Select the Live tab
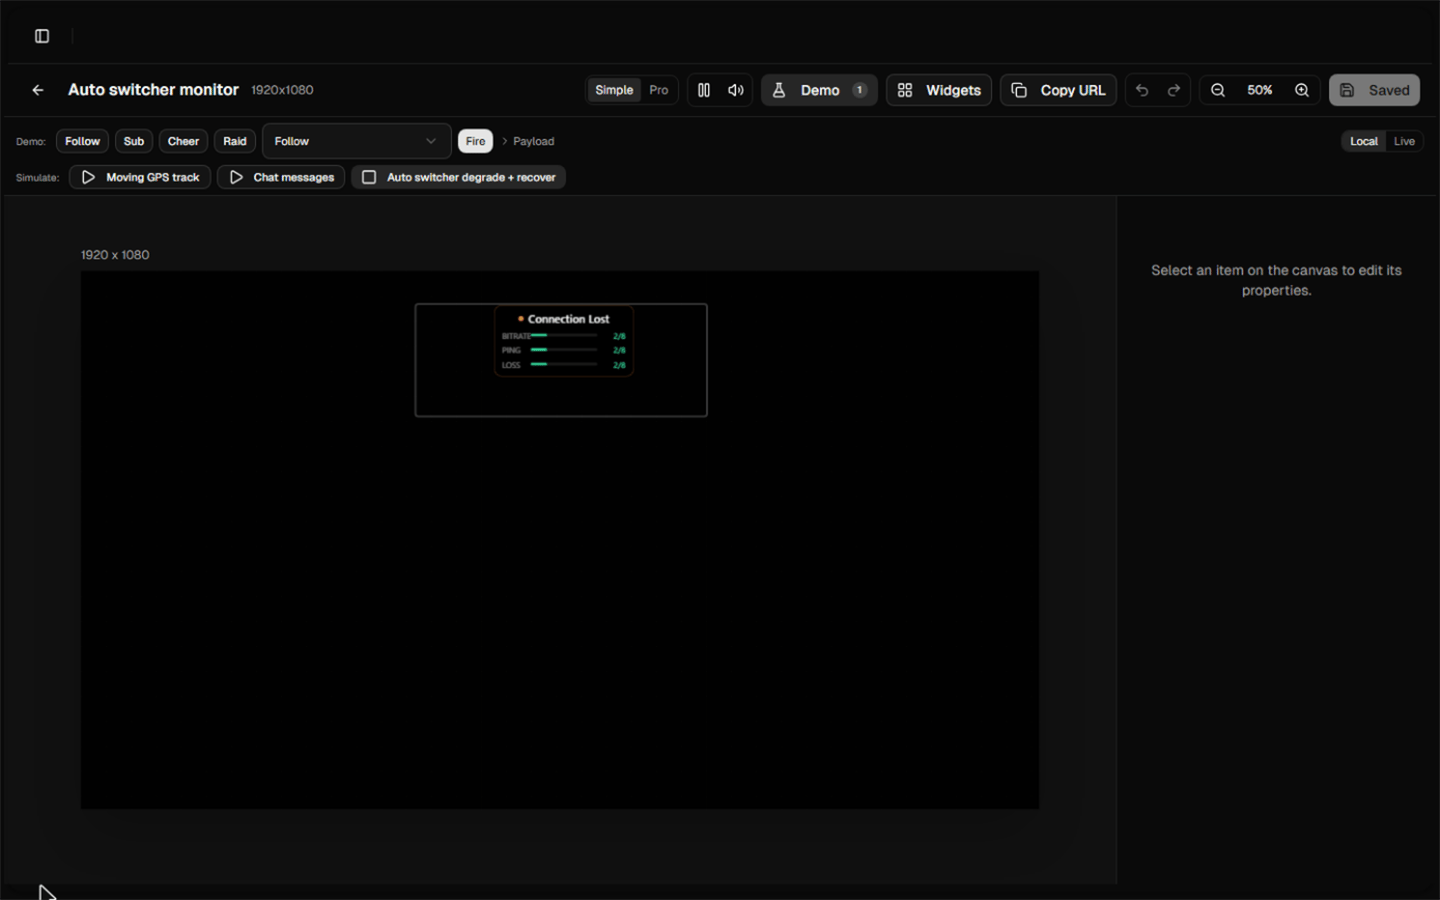This screenshot has height=900, width=1440. click(x=1404, y=141)
